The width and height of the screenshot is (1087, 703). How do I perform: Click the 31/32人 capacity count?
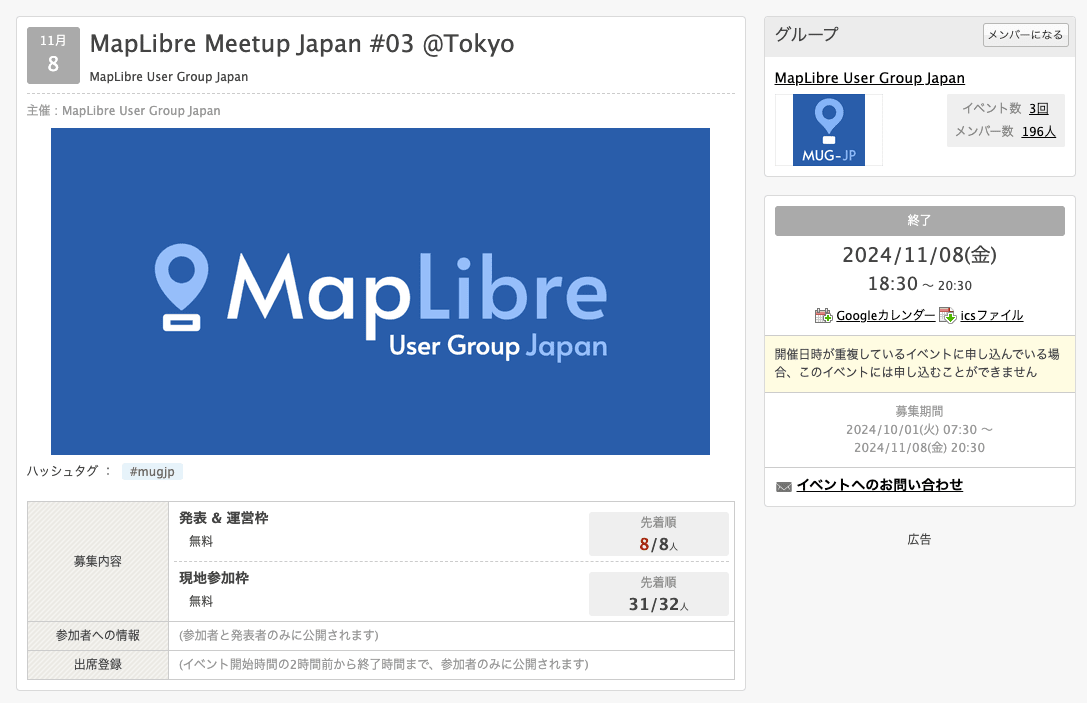[658, 605]
